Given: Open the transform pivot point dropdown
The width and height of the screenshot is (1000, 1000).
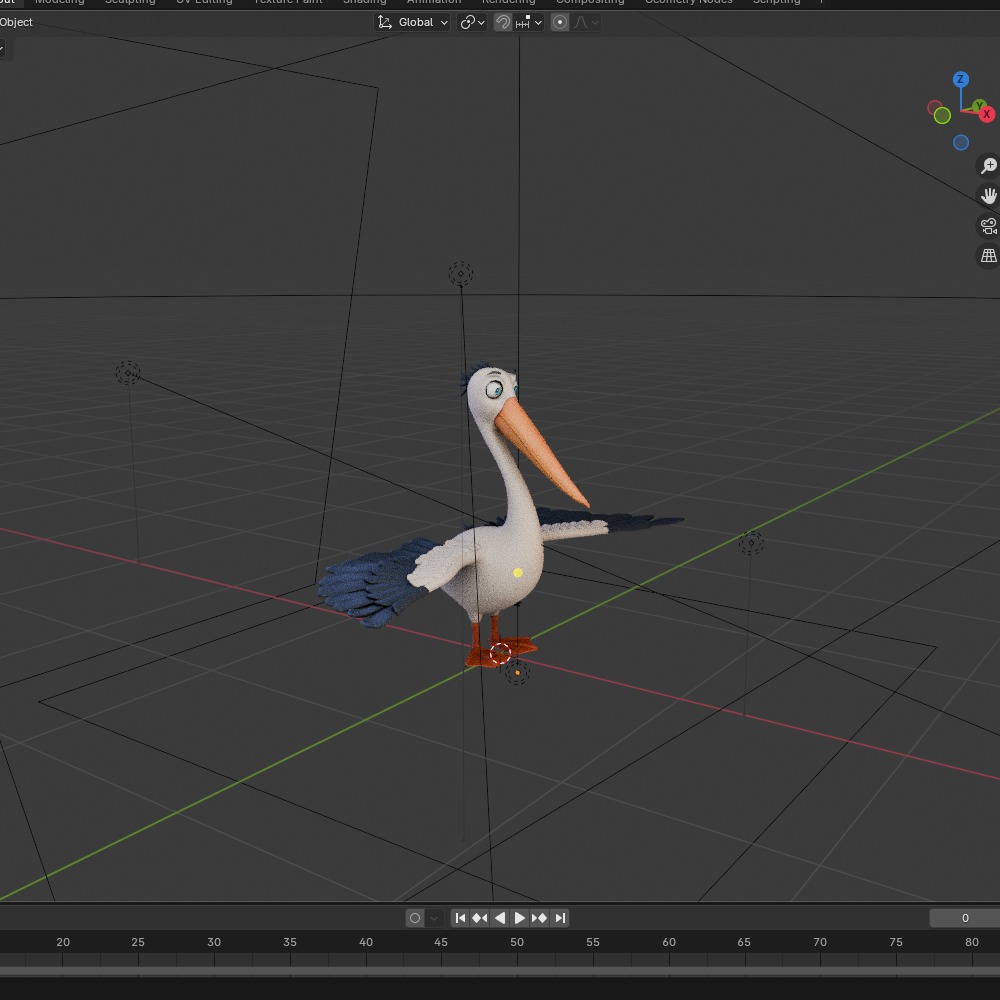Looking at the screenshot, I should (x=472, y=22).
